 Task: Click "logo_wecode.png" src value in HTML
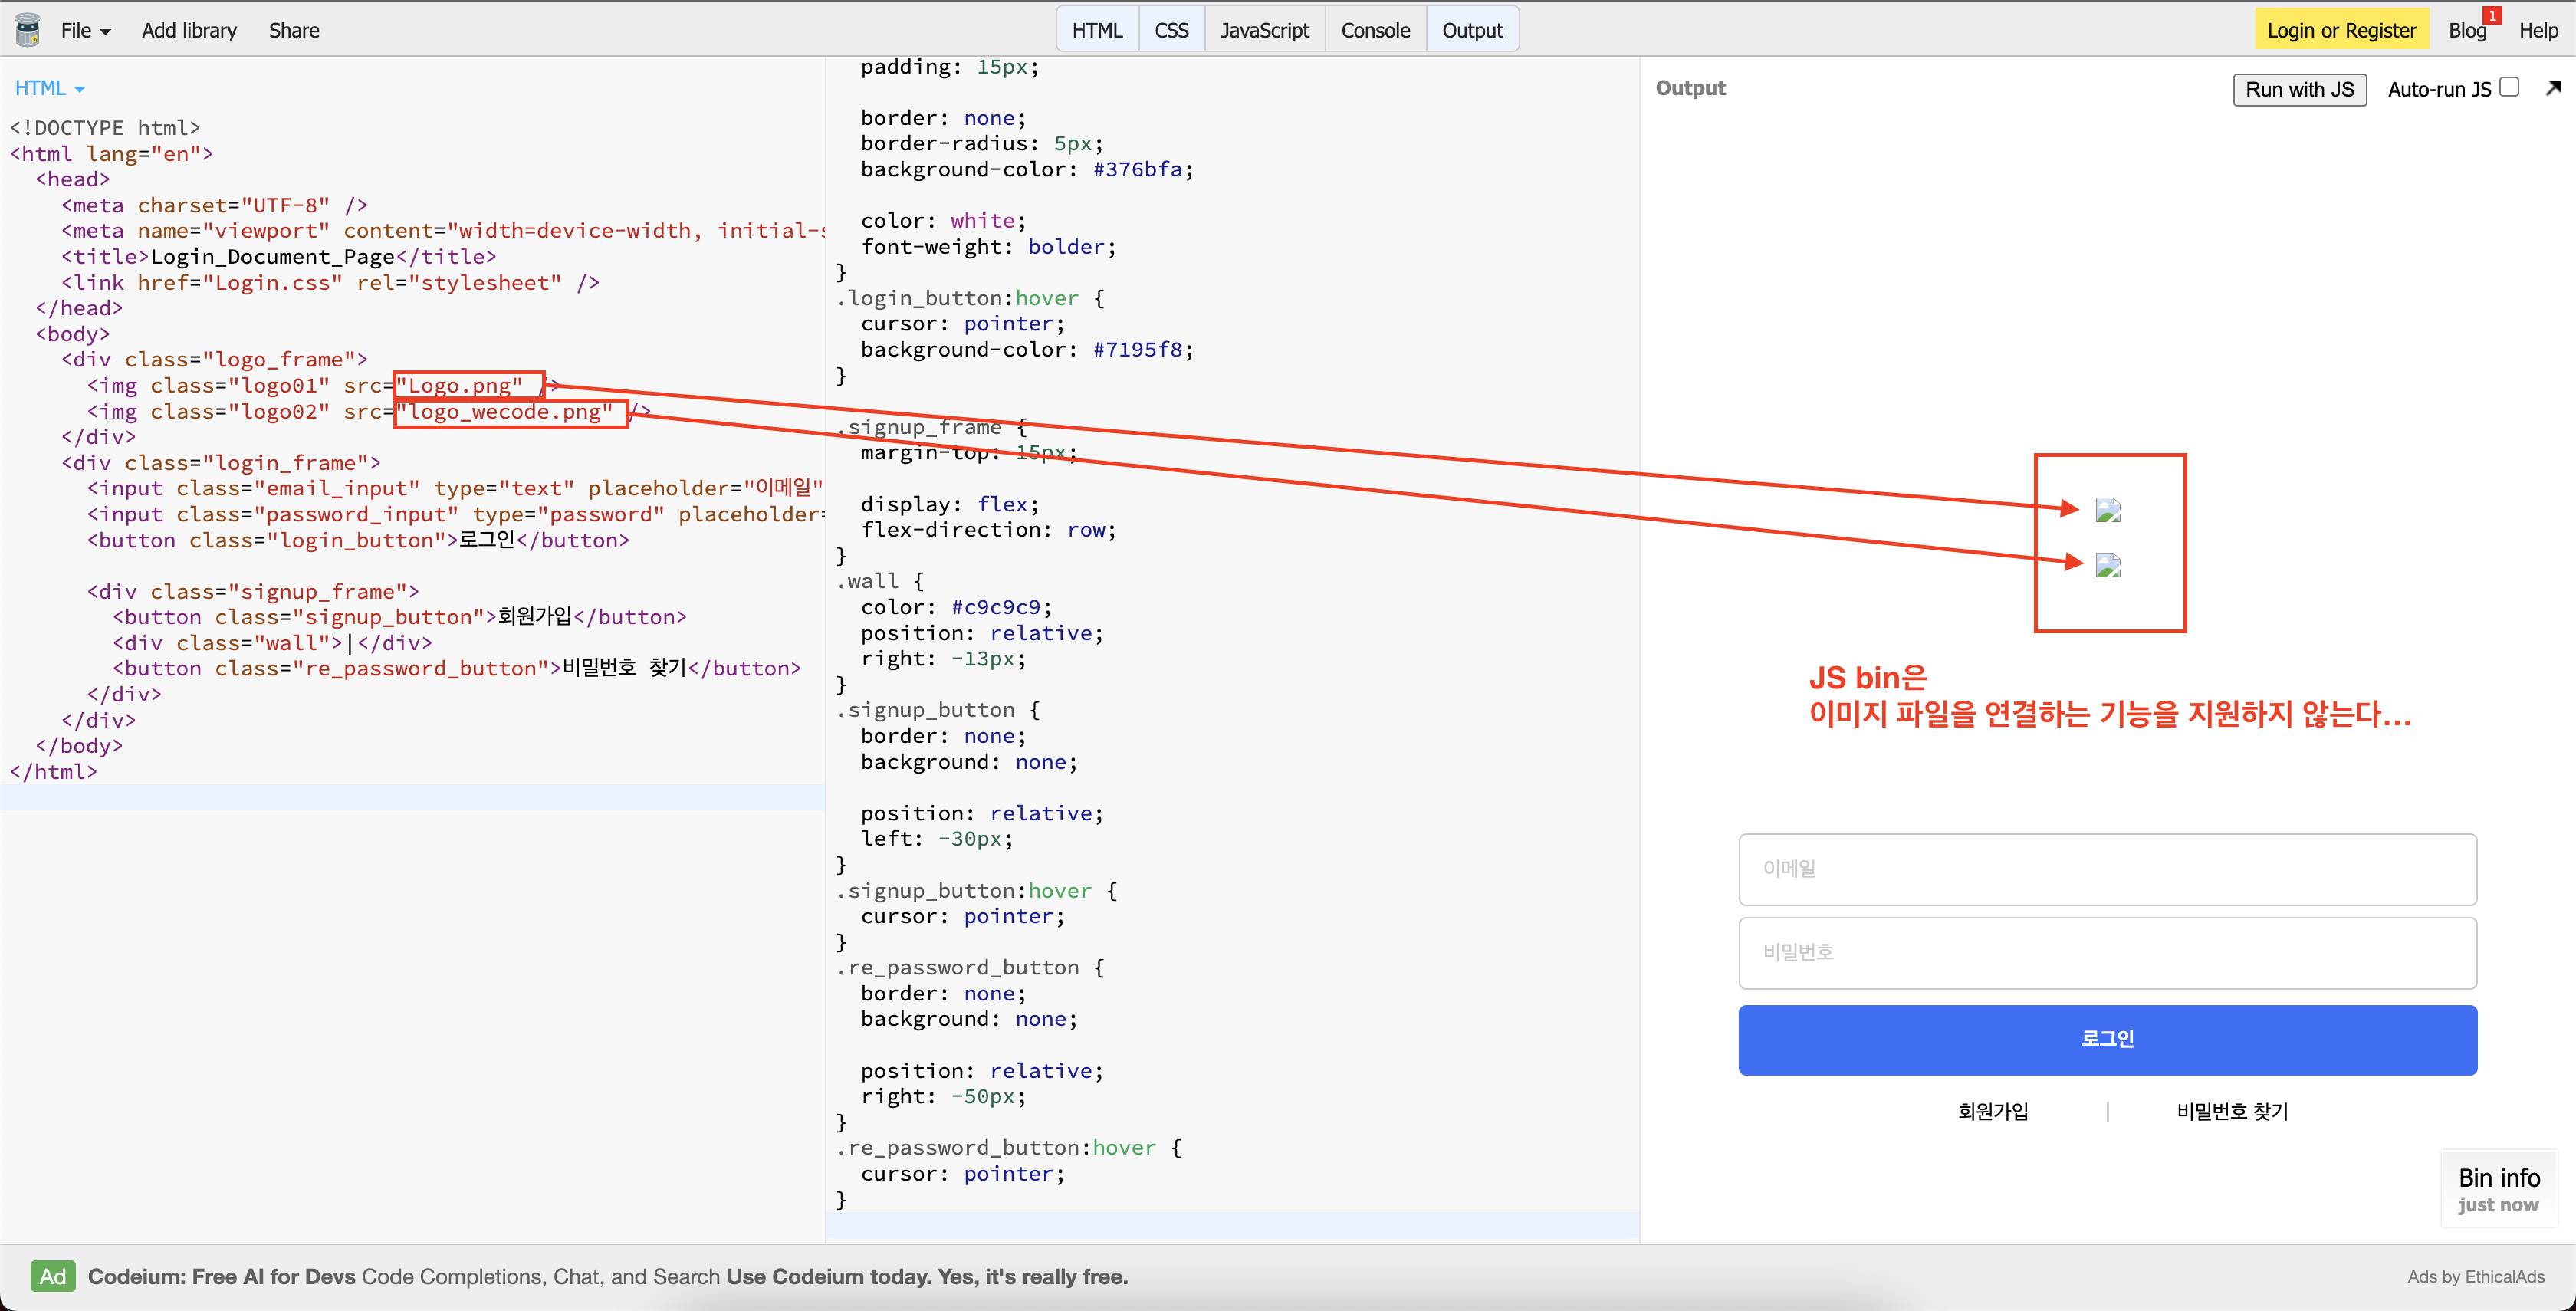[x=505, y=412]
